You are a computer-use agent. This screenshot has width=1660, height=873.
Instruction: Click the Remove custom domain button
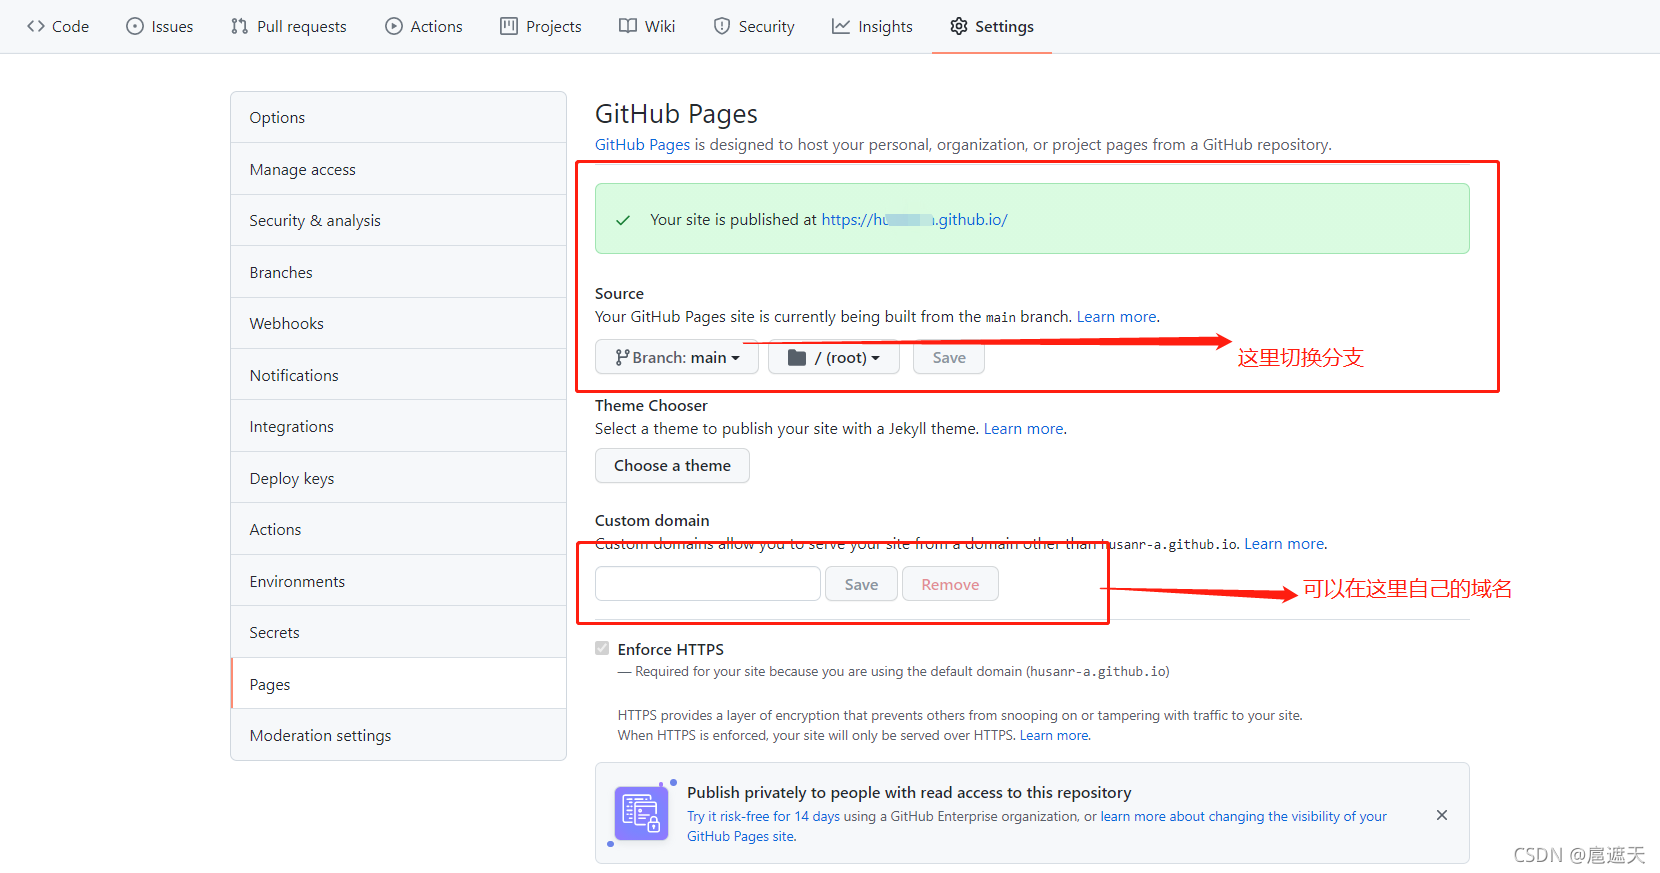coord(950,584)
